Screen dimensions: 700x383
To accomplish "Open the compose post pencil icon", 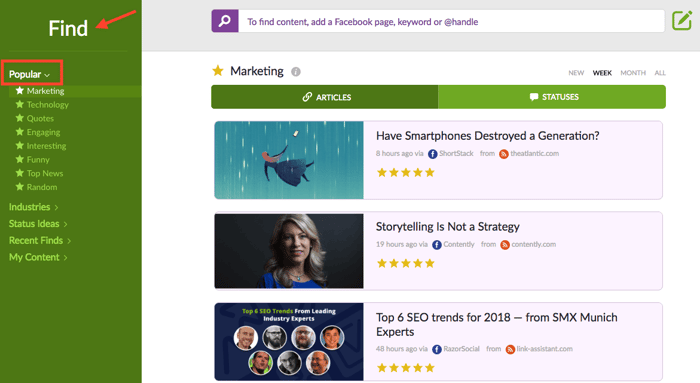I will click(x=682, y=21).
